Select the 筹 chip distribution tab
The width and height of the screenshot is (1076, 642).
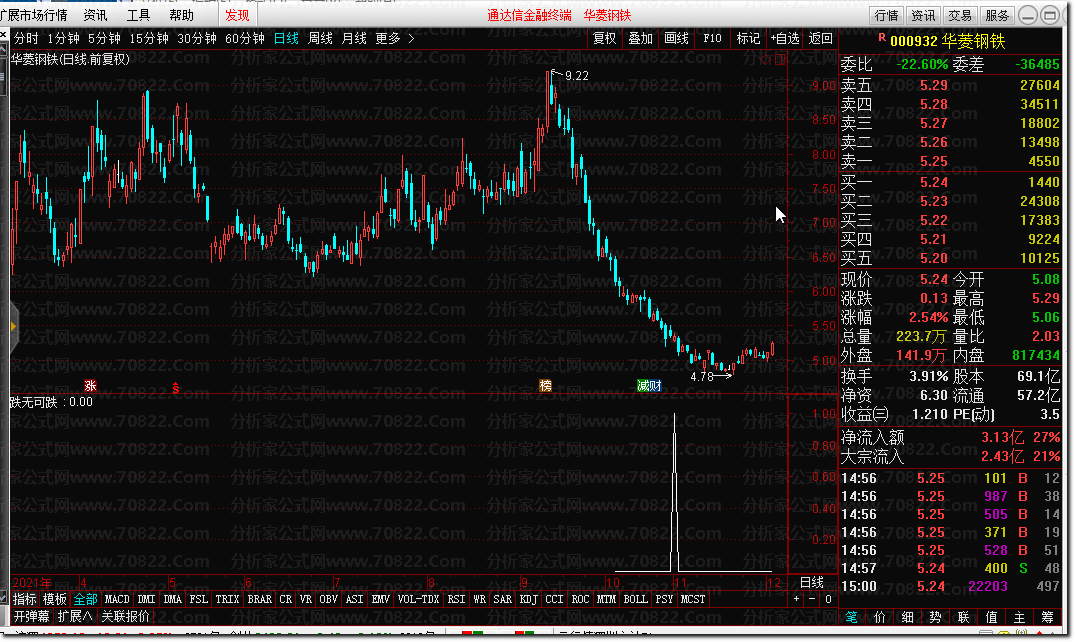coord(1048,617)
